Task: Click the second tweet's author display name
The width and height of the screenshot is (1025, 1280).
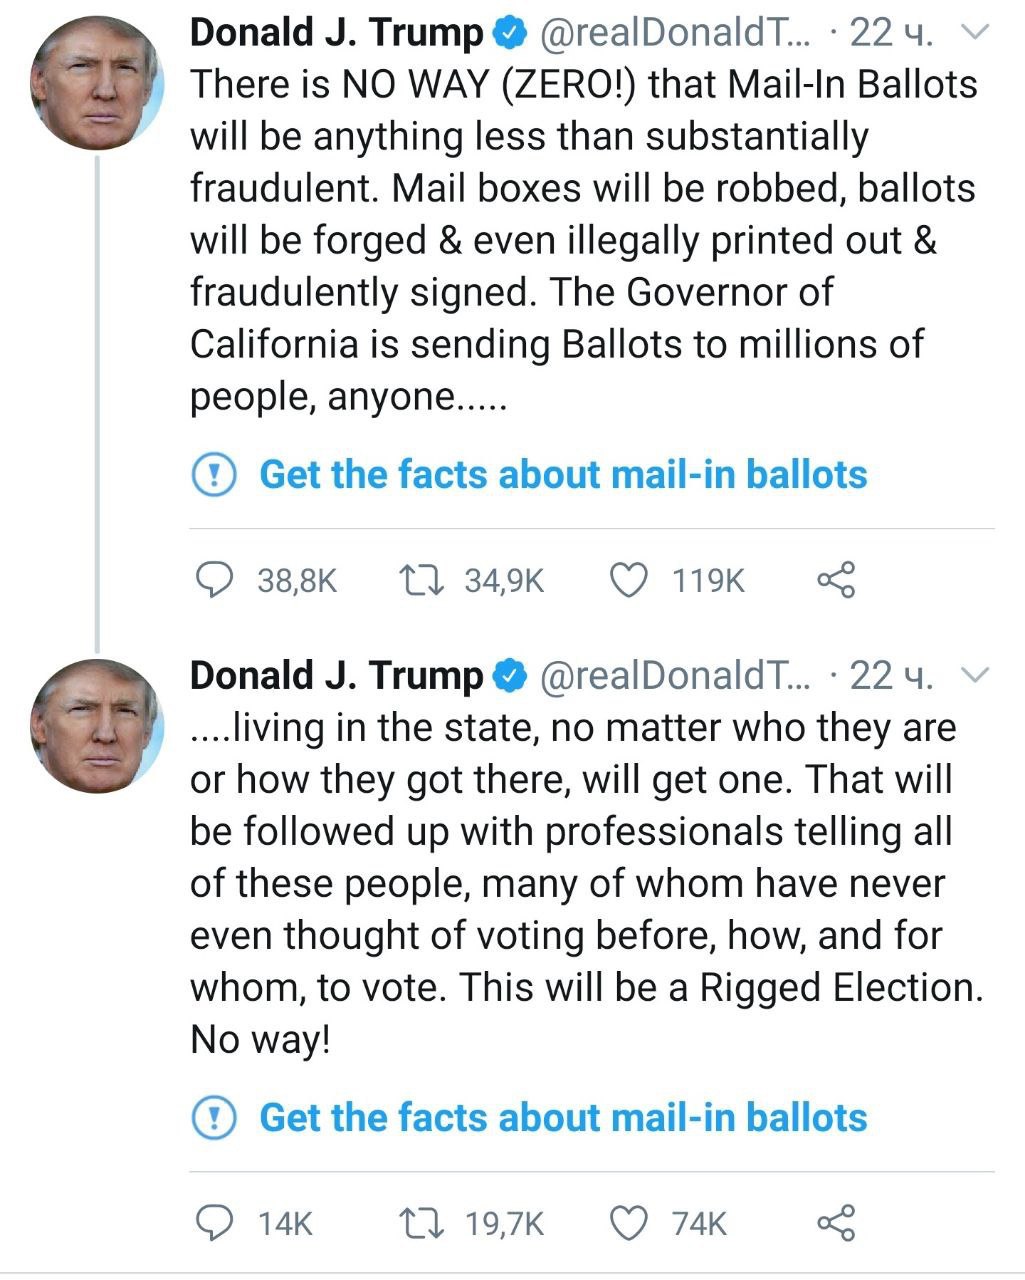Action: coord(336,676)
